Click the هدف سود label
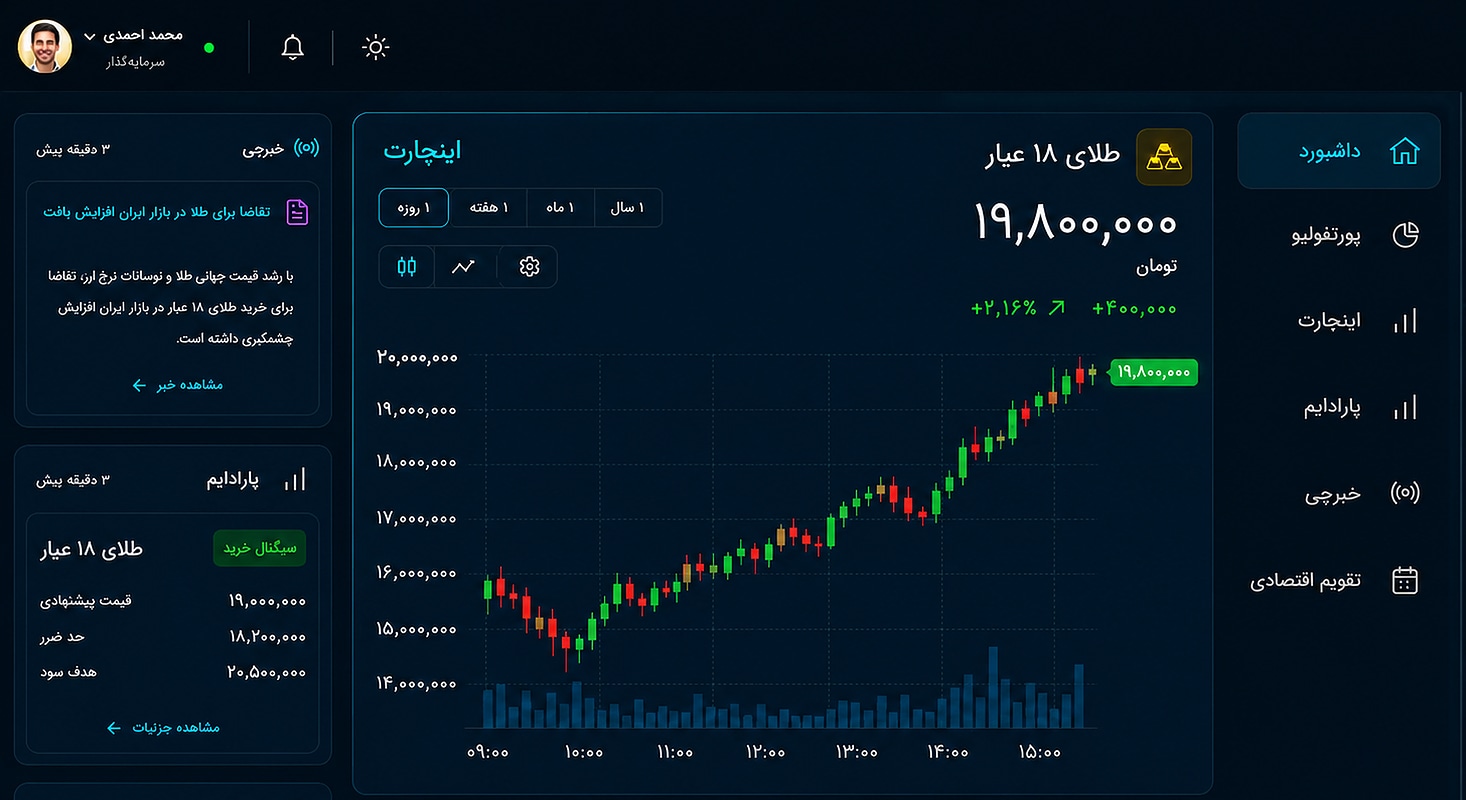The width and height of the screenshot is (1466, 800). [x=68, y=672]
